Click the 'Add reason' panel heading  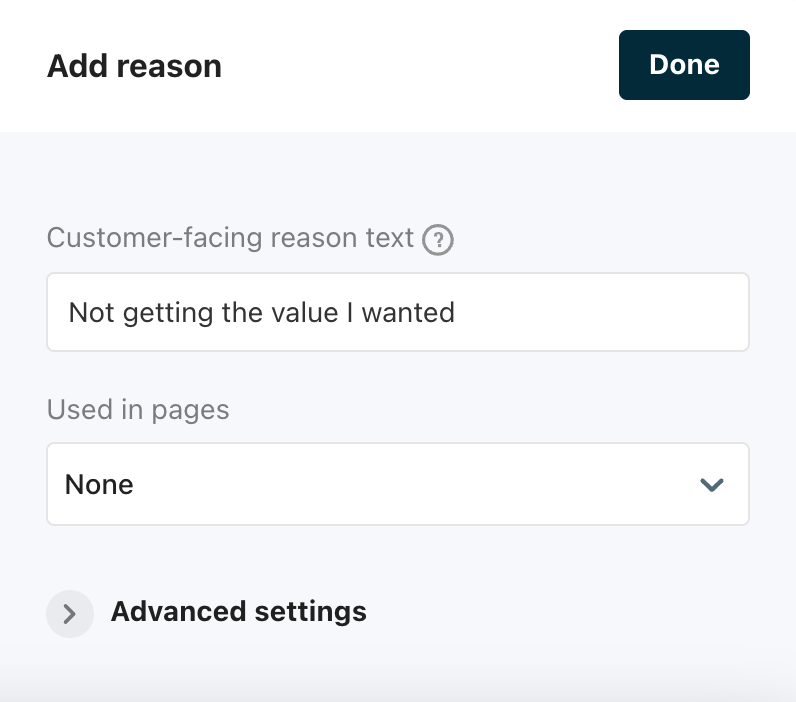[134, 67]
